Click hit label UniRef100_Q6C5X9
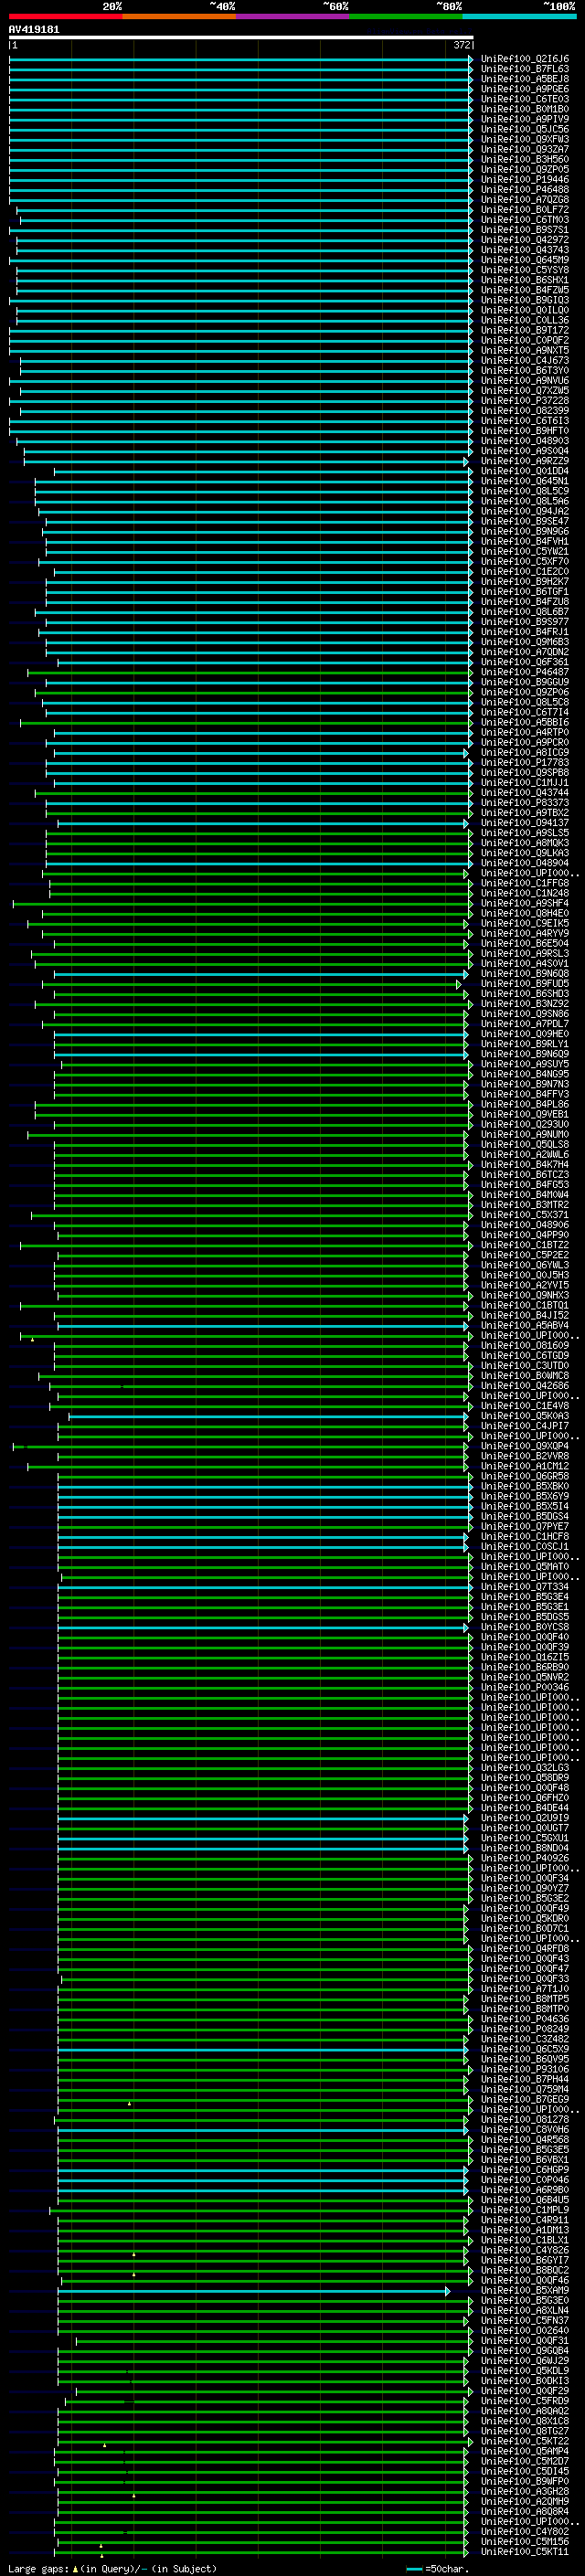The image size is (585, 2576). (525, 2049)
